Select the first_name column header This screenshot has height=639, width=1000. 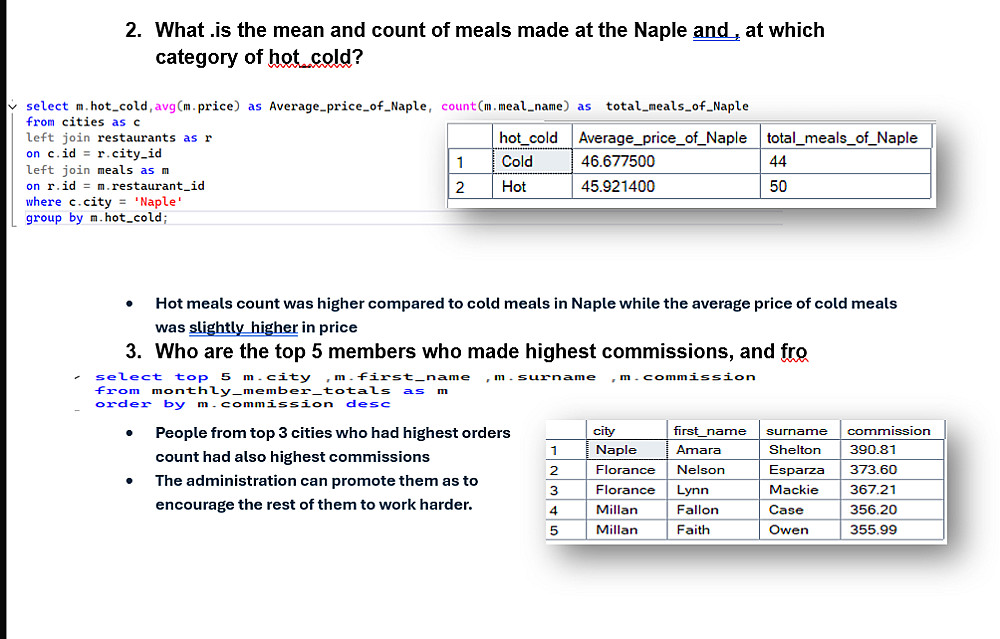coord(710,431)
